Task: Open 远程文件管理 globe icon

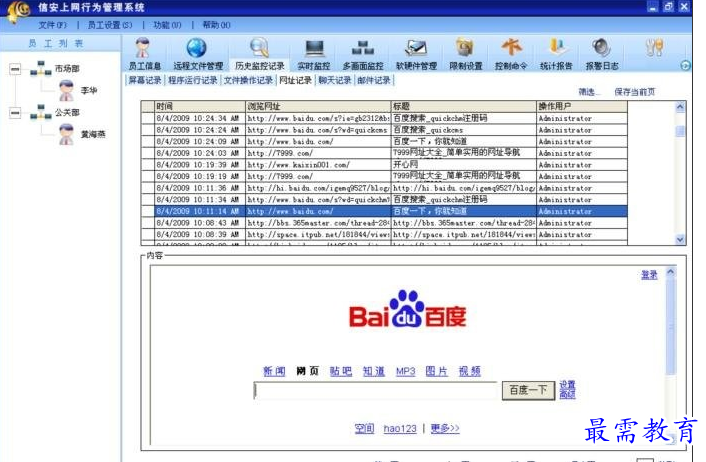Action: 198,54
